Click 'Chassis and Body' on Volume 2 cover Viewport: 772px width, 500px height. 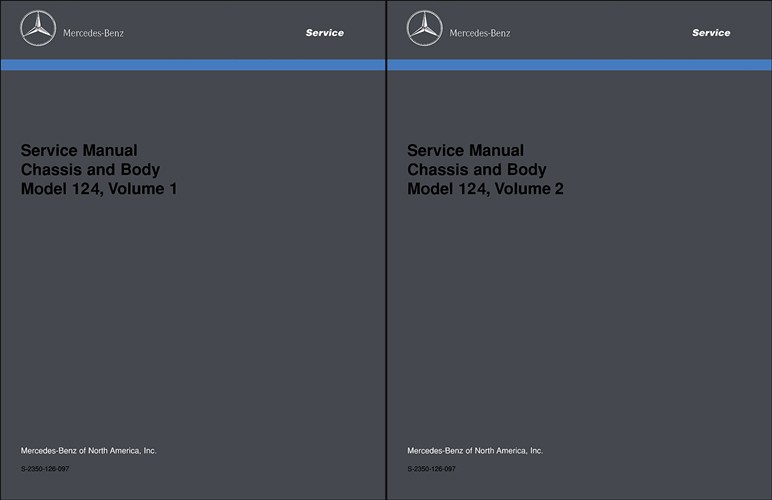477,170
